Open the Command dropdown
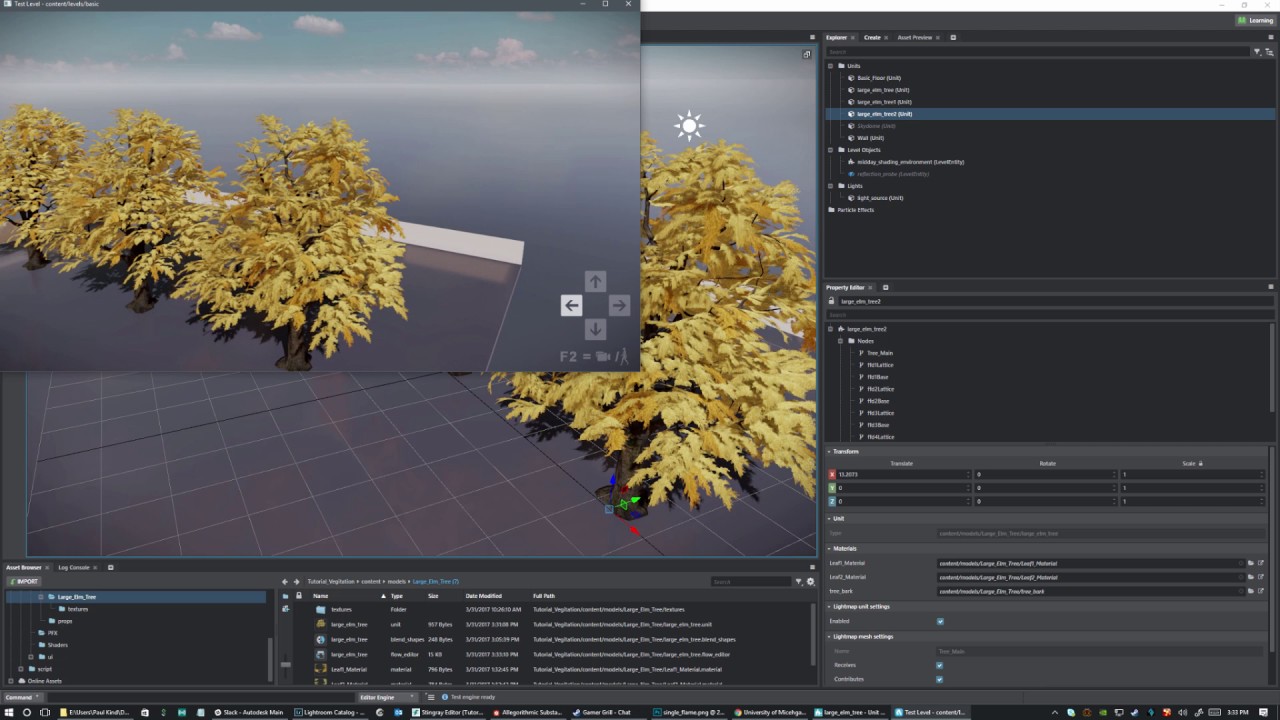Viewport: 1280px width, 720px height. 23,697
